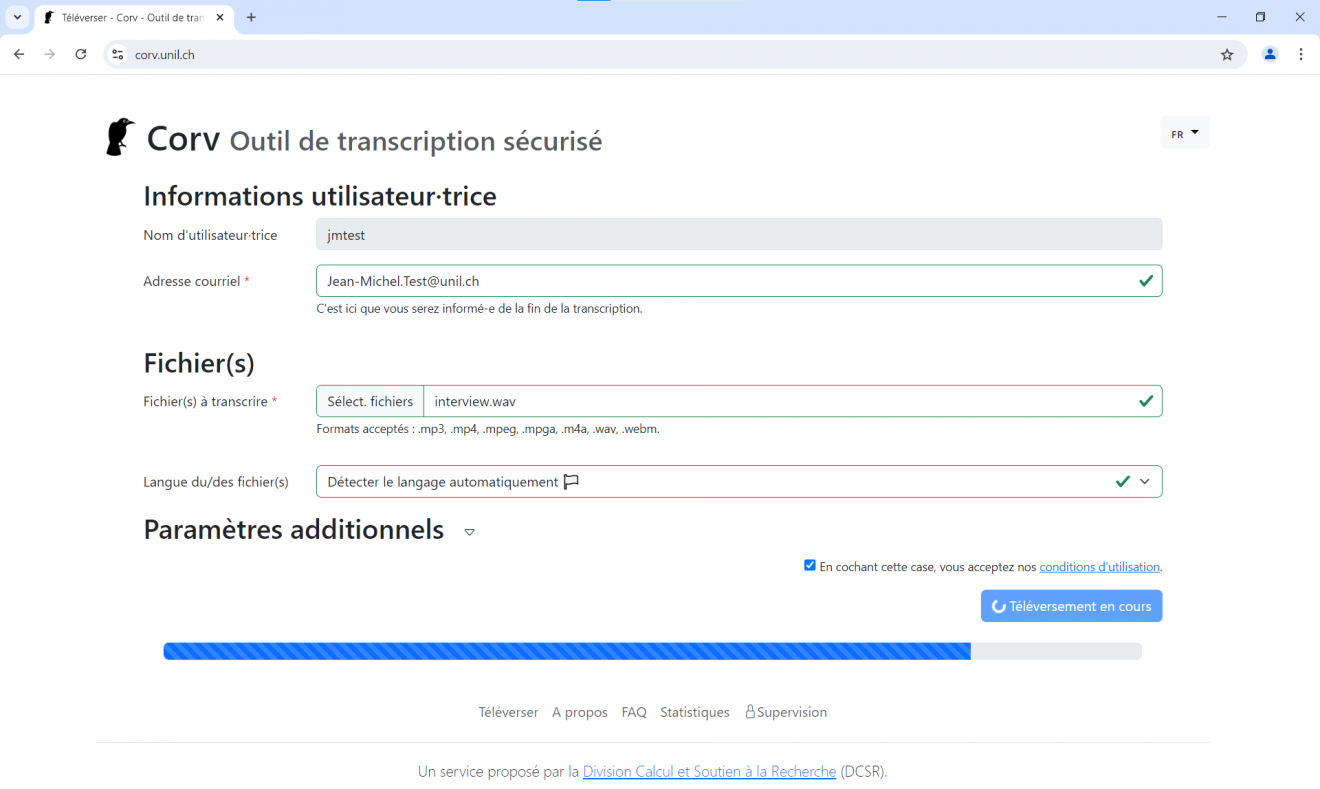Expand the Paramètres additionnels section
The height and width of the screenshot is (789, 1320).
[469, 532]
